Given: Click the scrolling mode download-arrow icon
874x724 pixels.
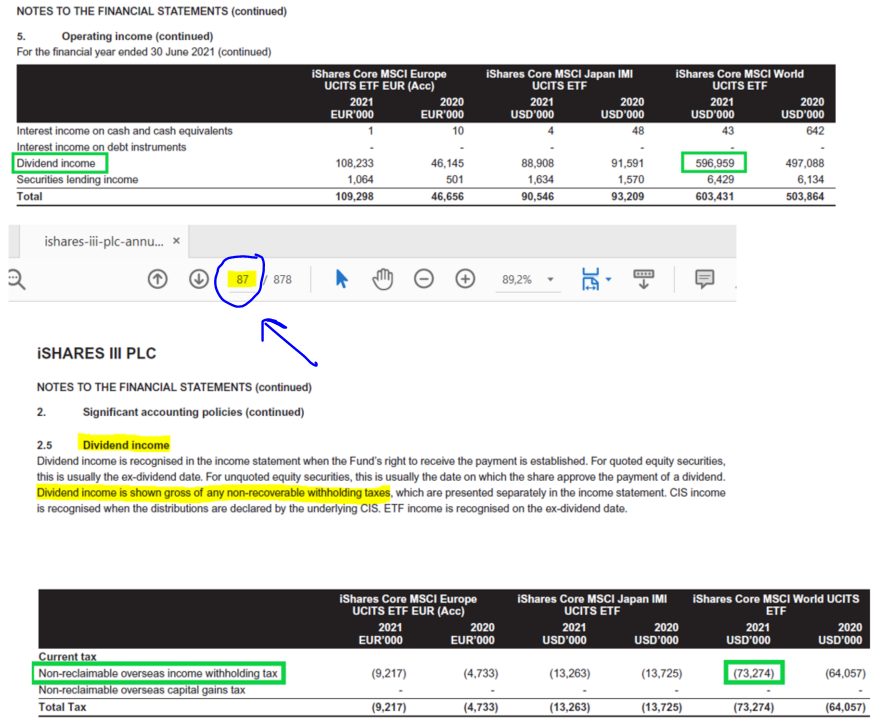Looking at the screenshot, I should (x=643, y=279).
